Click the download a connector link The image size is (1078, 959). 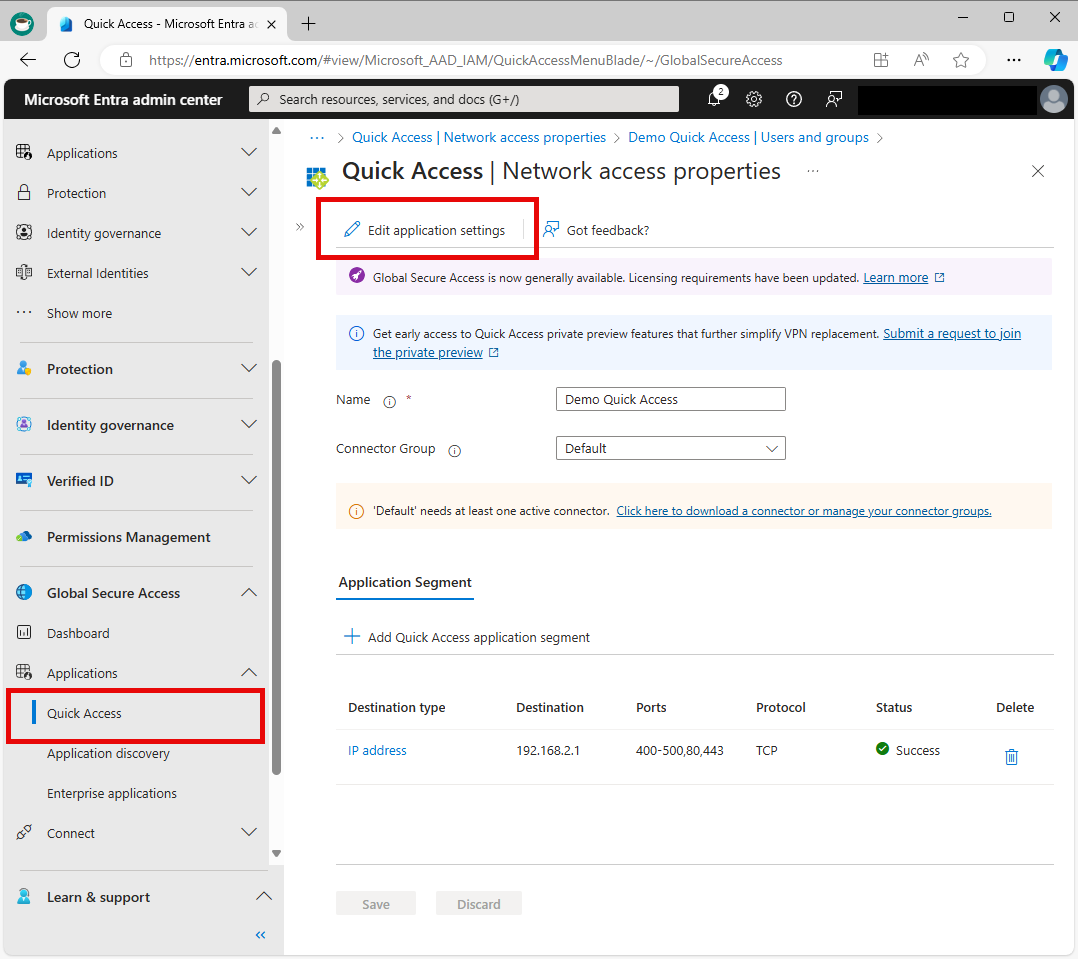[804, 511]
